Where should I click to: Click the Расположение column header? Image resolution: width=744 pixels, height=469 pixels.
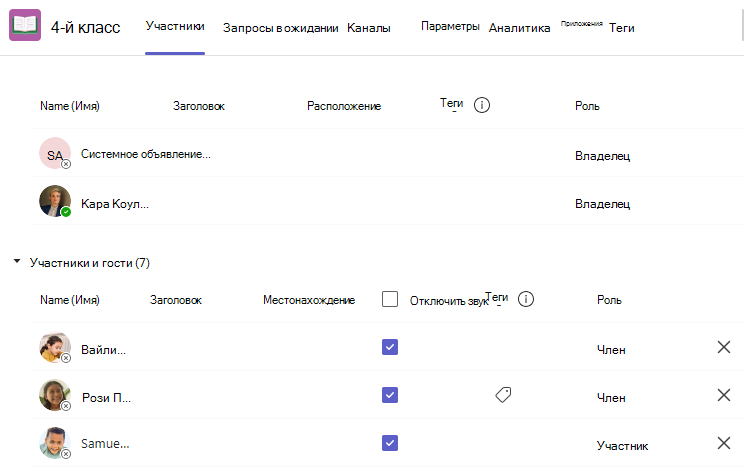pos(344,106)
